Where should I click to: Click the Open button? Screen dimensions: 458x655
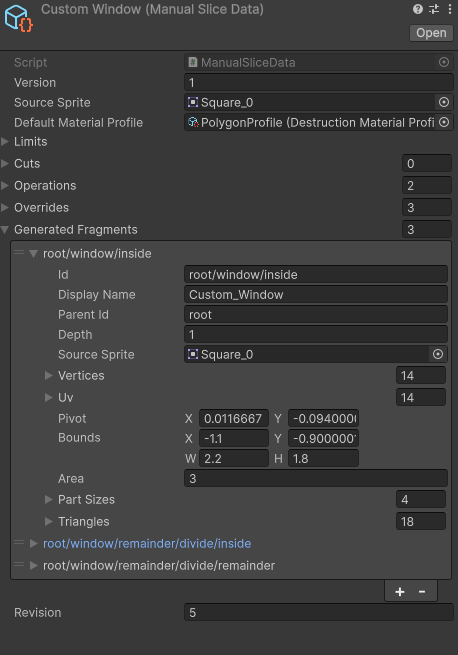[x=431, y=33]
